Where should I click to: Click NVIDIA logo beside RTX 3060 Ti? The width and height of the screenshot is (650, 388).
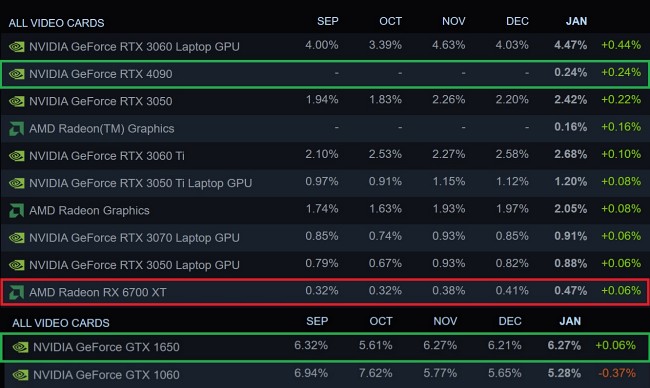tap(17, 156)
